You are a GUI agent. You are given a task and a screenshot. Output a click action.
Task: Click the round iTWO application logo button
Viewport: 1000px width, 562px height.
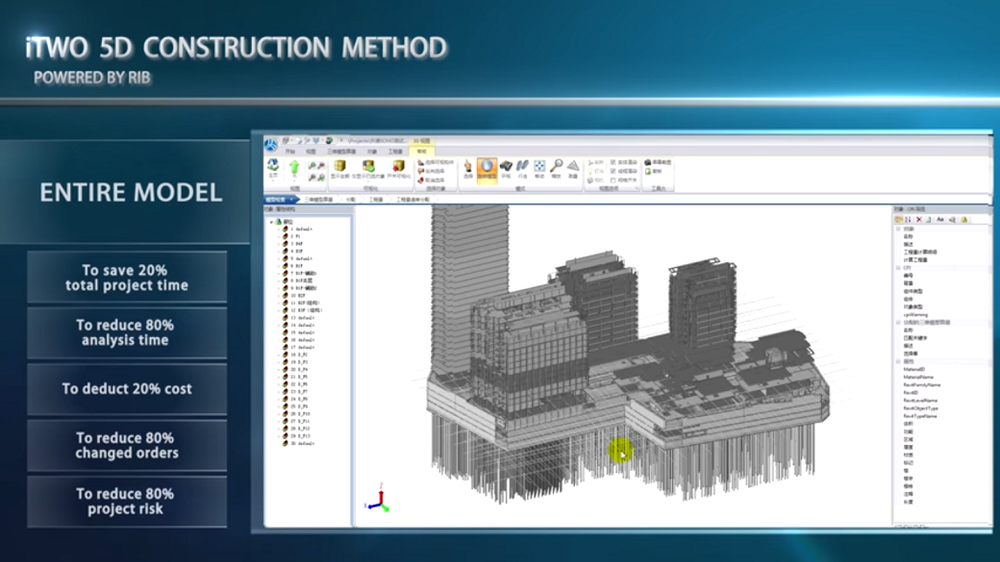click(271, 145)
